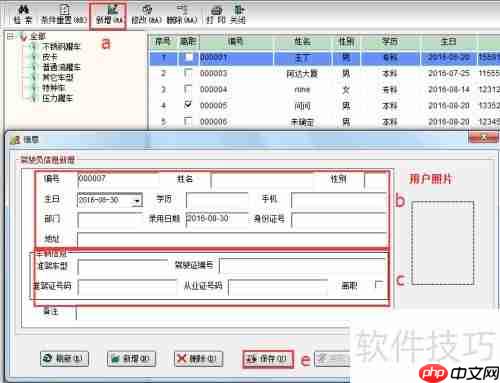Click the 修改 edit toolbar icon

[147, 15]
